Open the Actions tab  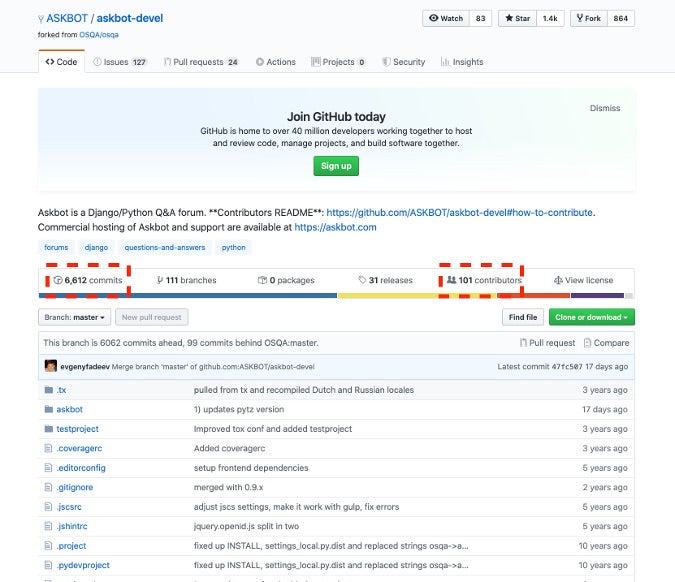pos(276,62)
